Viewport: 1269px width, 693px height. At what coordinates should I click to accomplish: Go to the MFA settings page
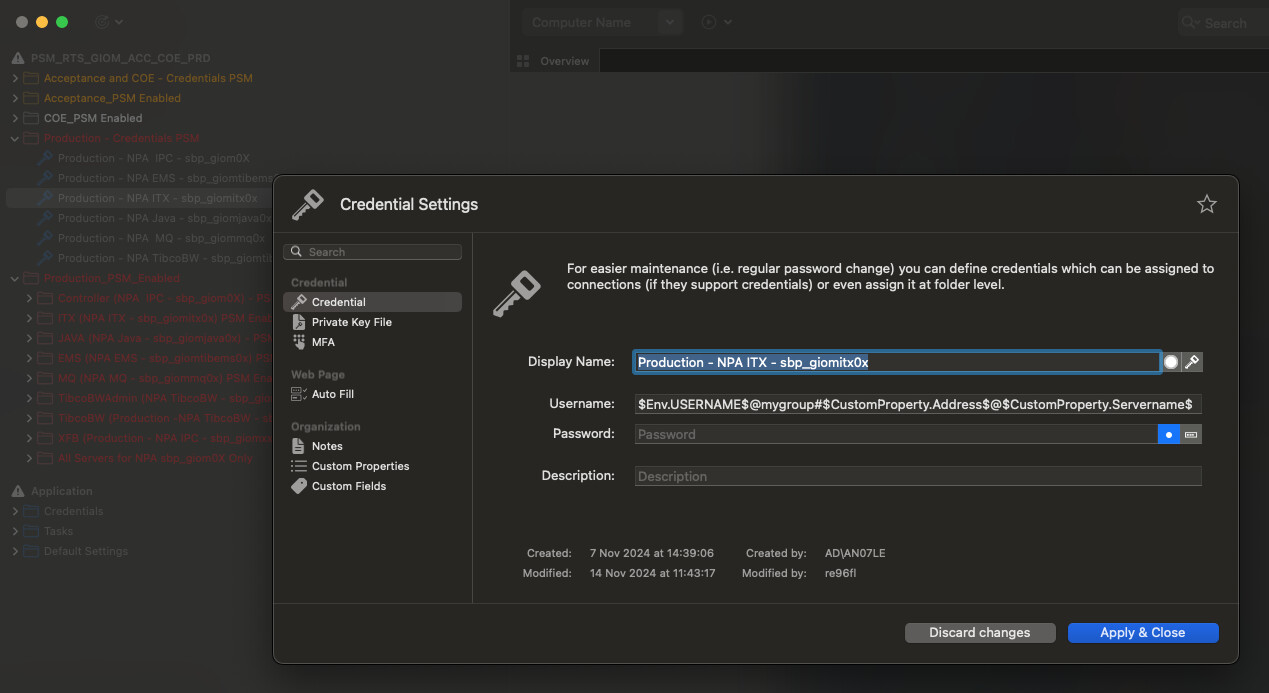323,342
